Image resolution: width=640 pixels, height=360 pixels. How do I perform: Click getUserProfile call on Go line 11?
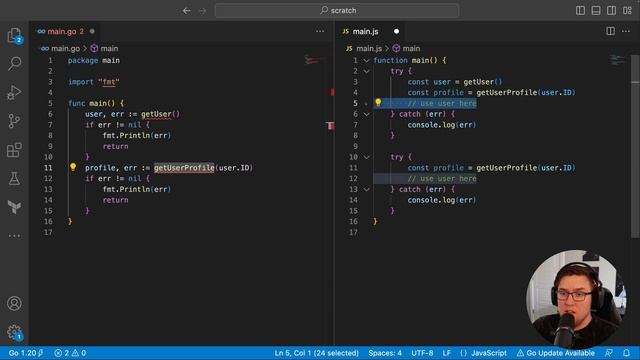pos(184,168)
